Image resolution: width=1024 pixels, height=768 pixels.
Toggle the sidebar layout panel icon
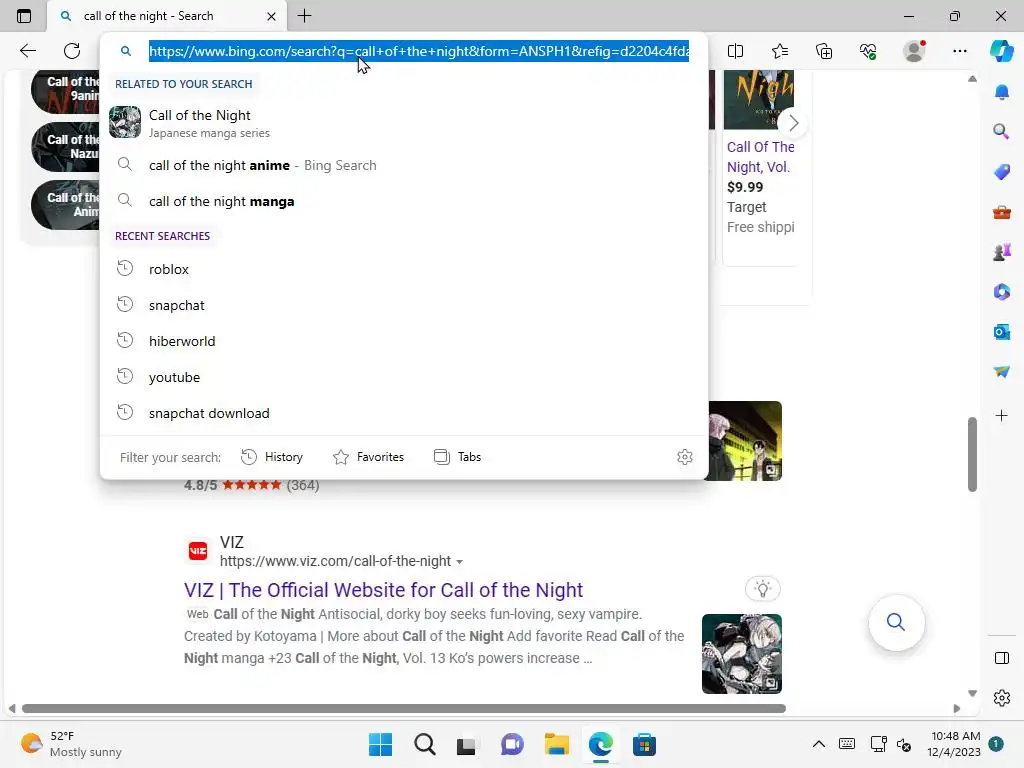pyautogui.click(x=1002, y=658)
